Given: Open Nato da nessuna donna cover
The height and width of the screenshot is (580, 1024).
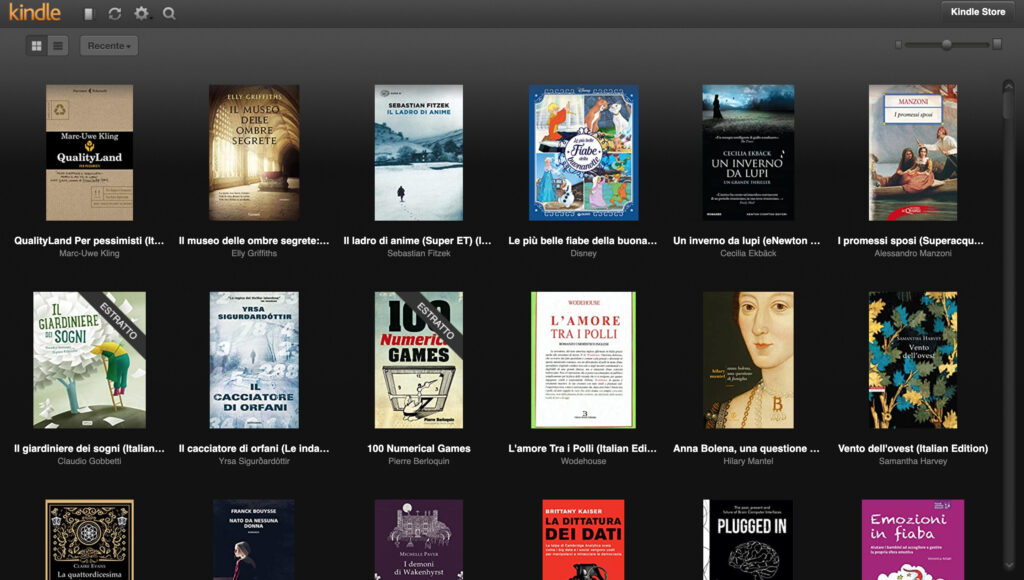Looking at the screenshot, I should 254,540.
